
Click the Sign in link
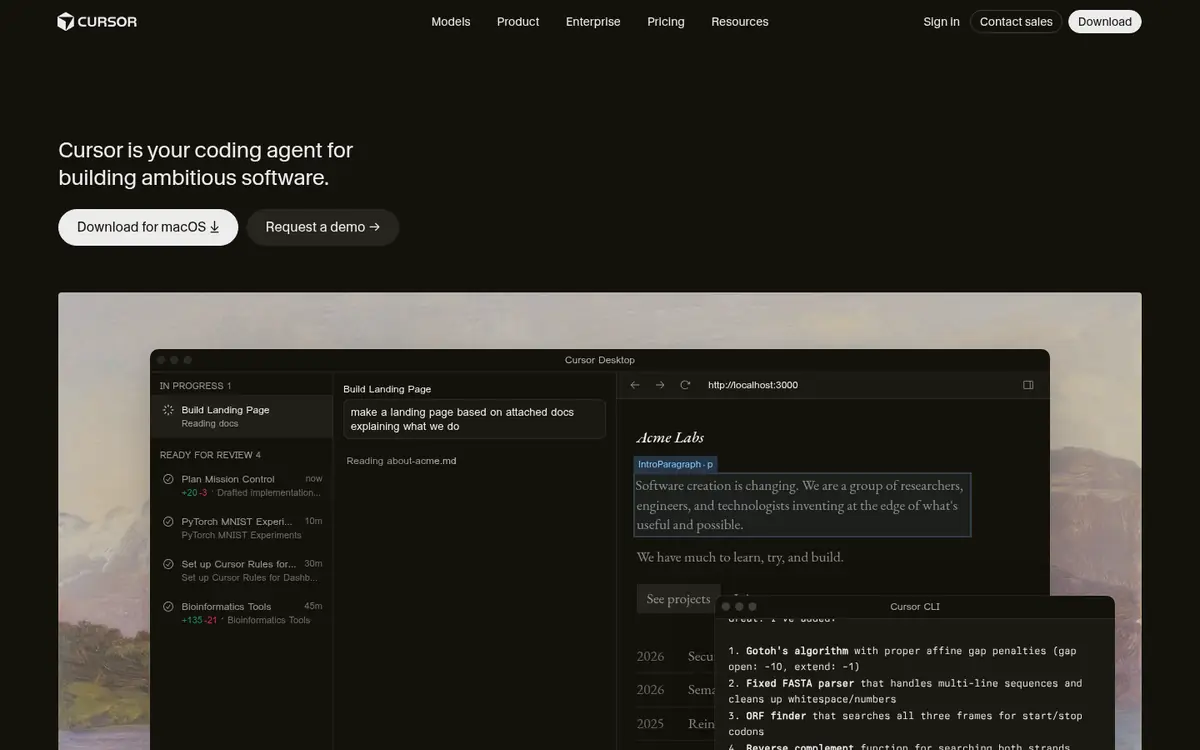click(941, 22)
